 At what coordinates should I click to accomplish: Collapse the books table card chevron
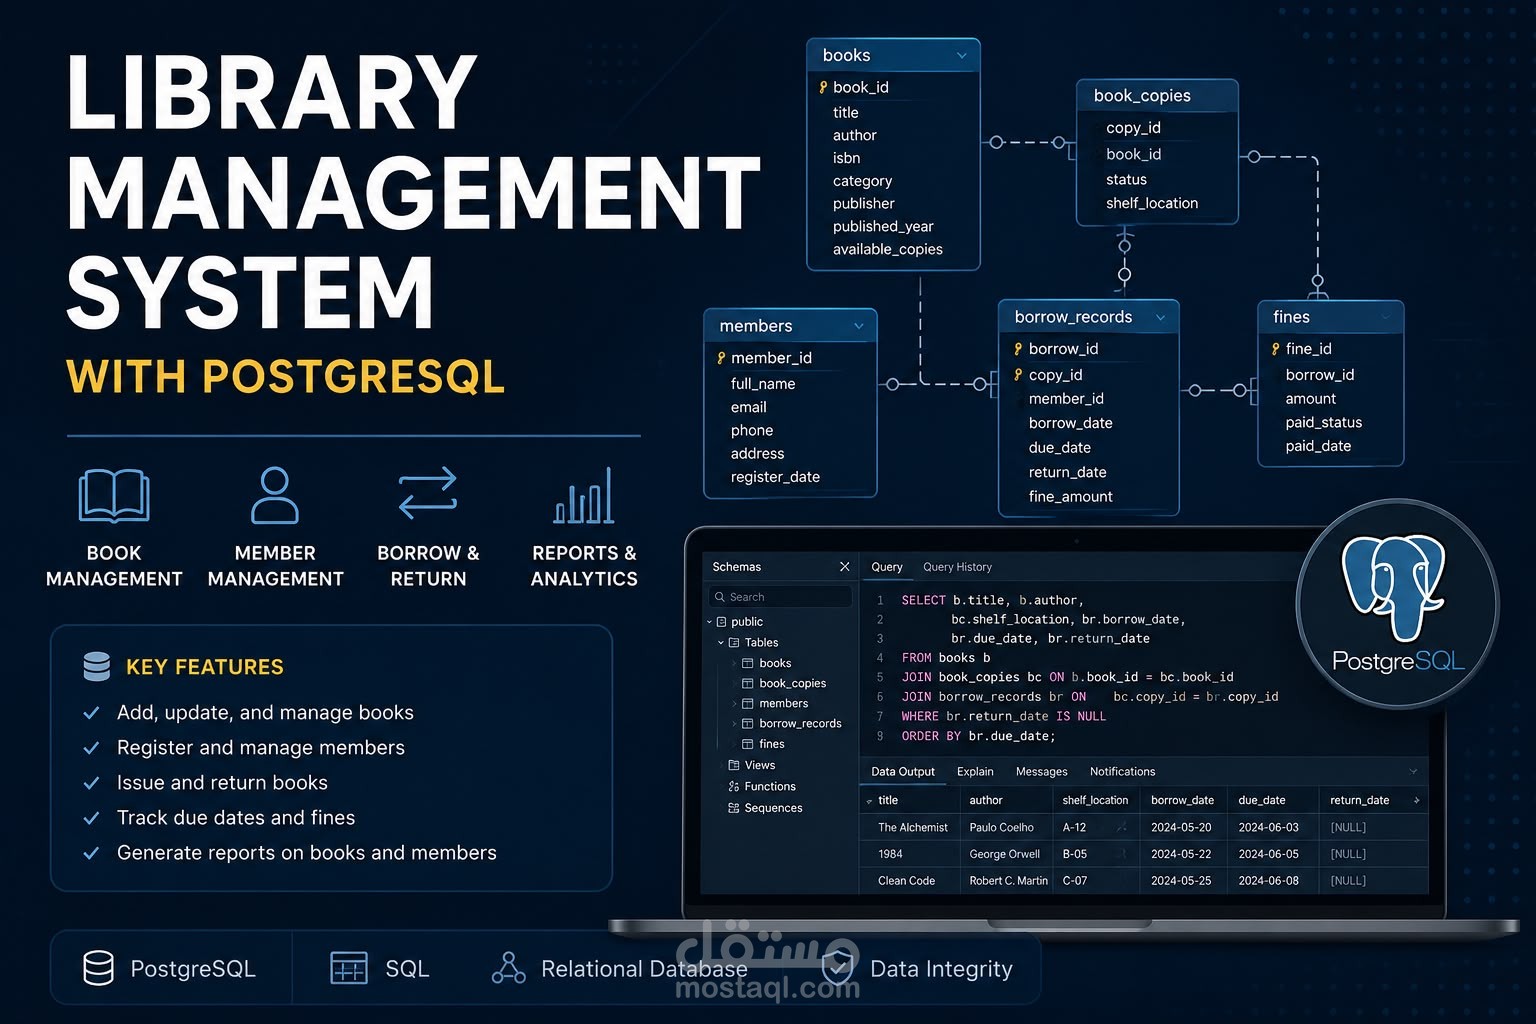point(962,56)
